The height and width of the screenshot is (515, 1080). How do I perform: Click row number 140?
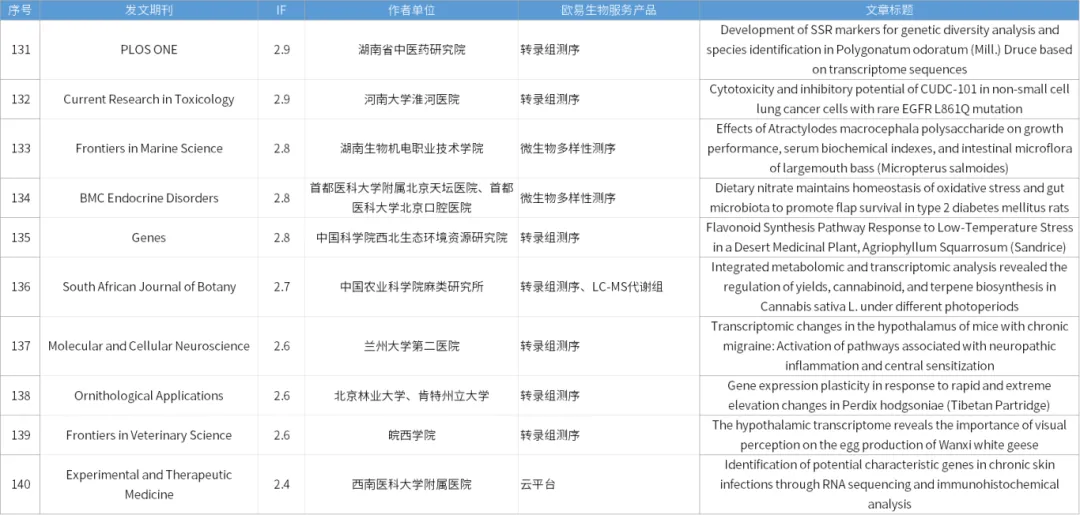coord(20,485)
